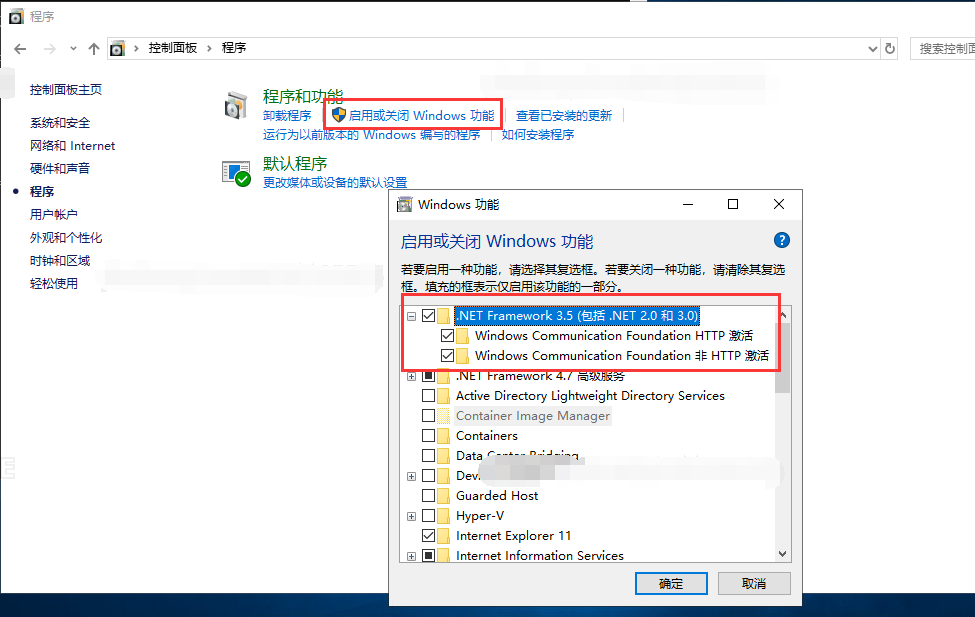Click the 搜索控制面板 search field
The height and width of the screenshot is (617, 975).
pos(943,49)
